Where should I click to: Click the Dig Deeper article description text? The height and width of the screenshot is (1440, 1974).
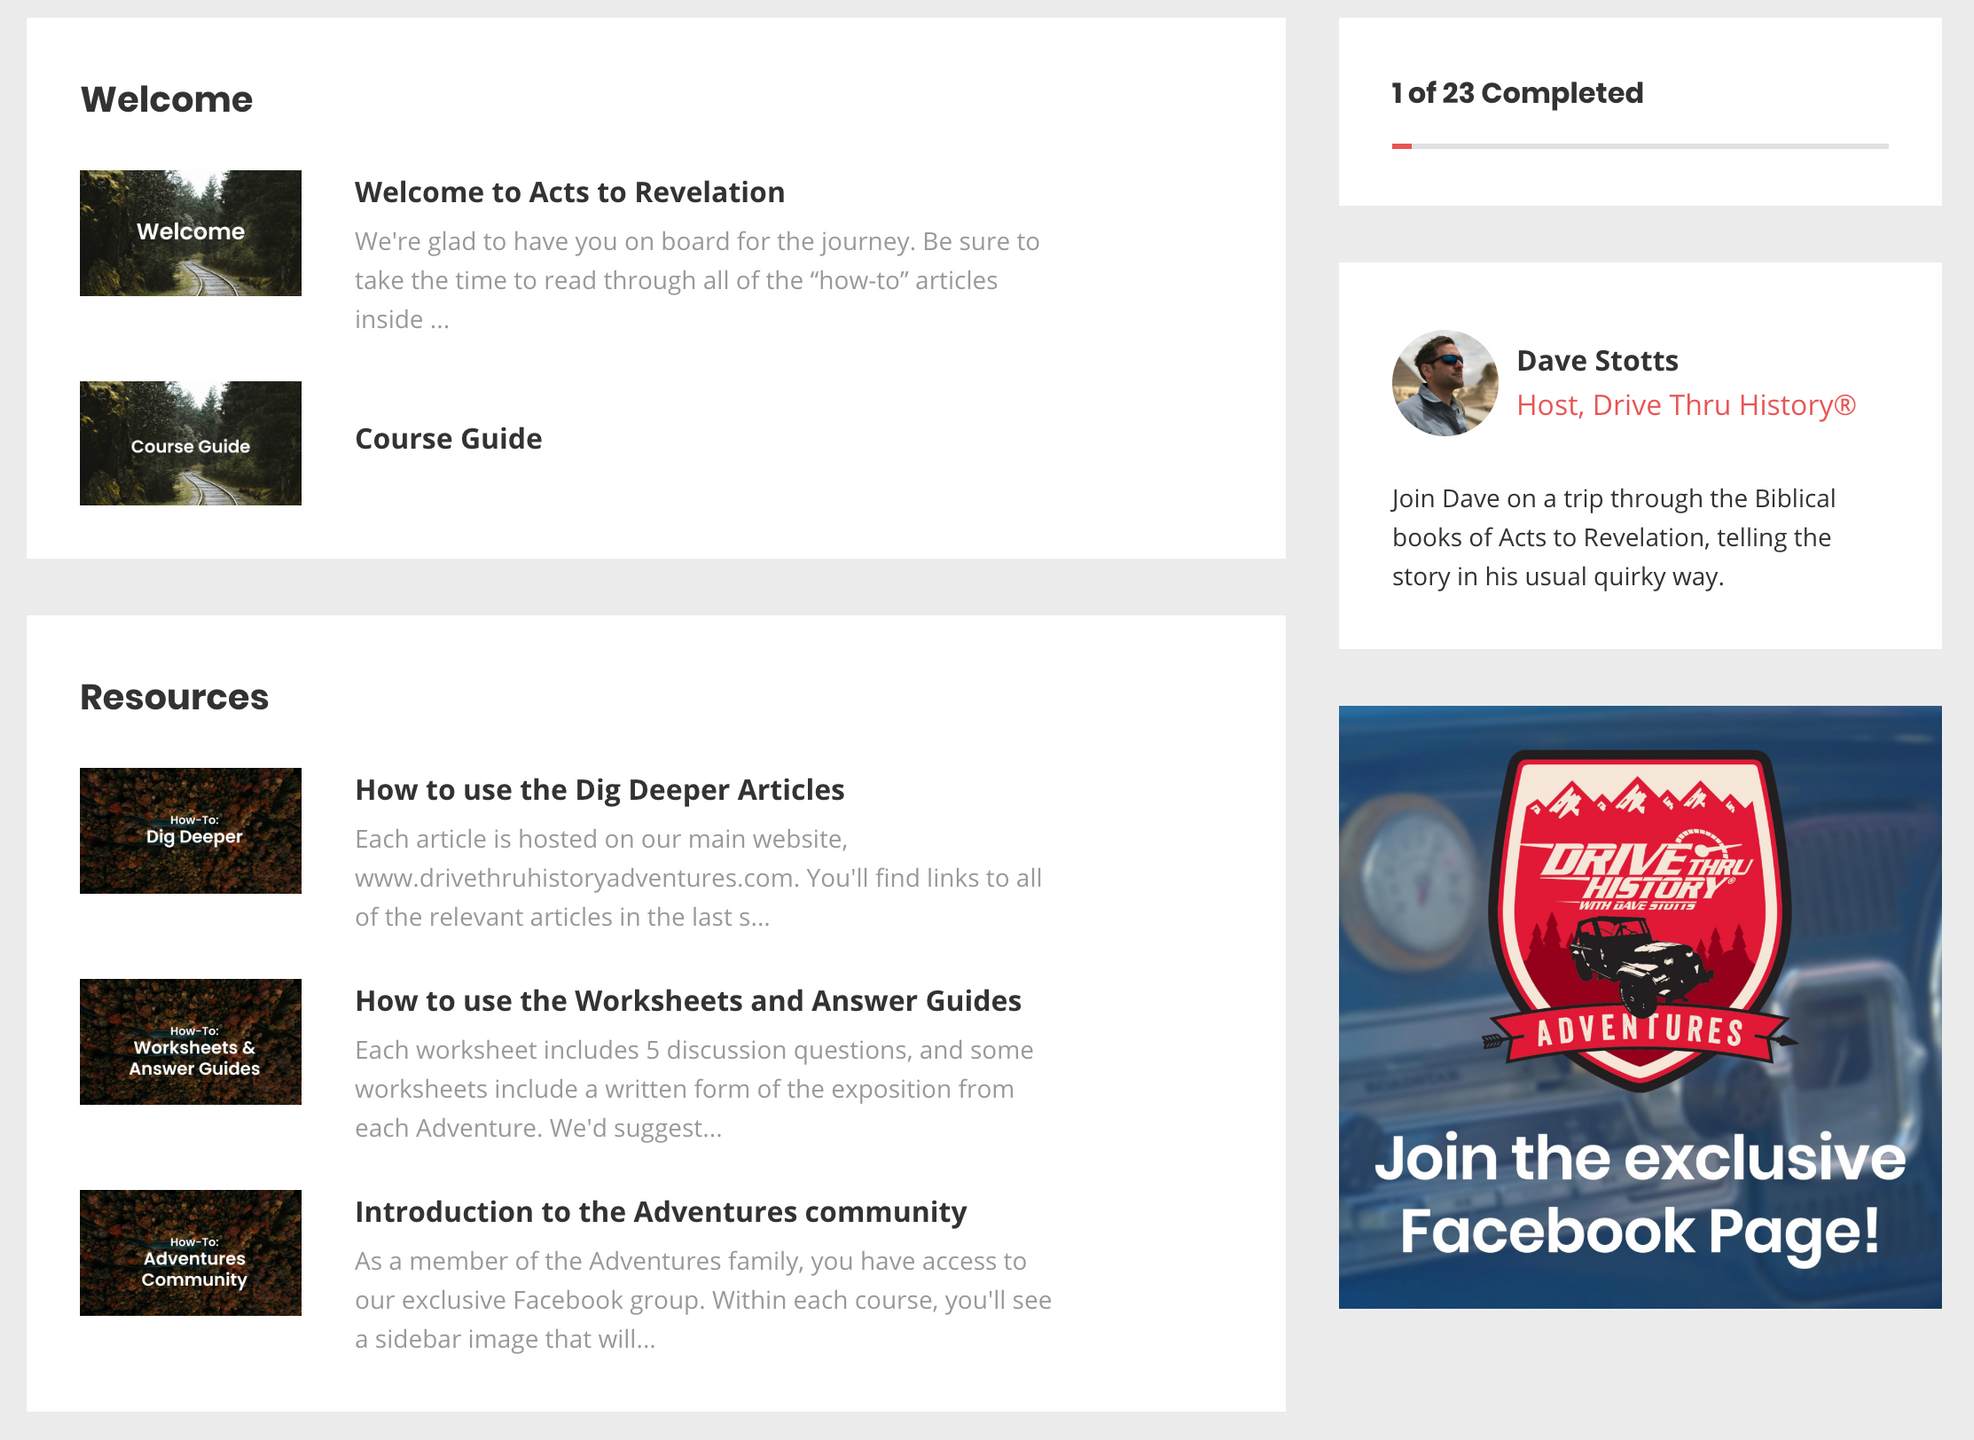pyautogui.click(x=698, y=878)
